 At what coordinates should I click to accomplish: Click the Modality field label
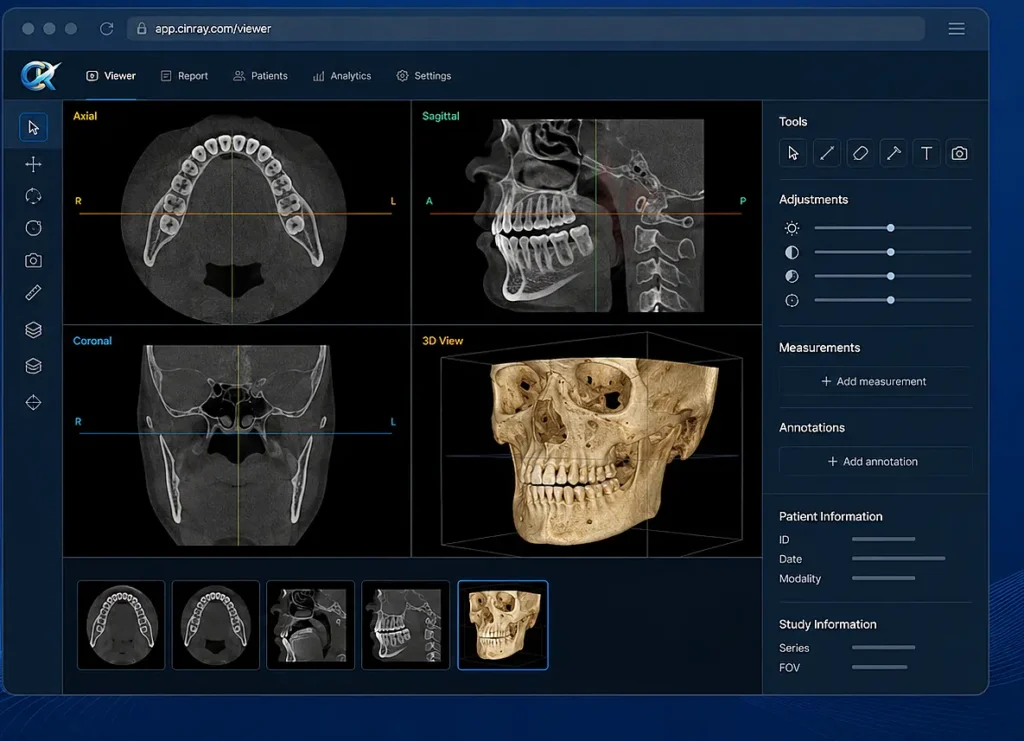tap(800, 578)
